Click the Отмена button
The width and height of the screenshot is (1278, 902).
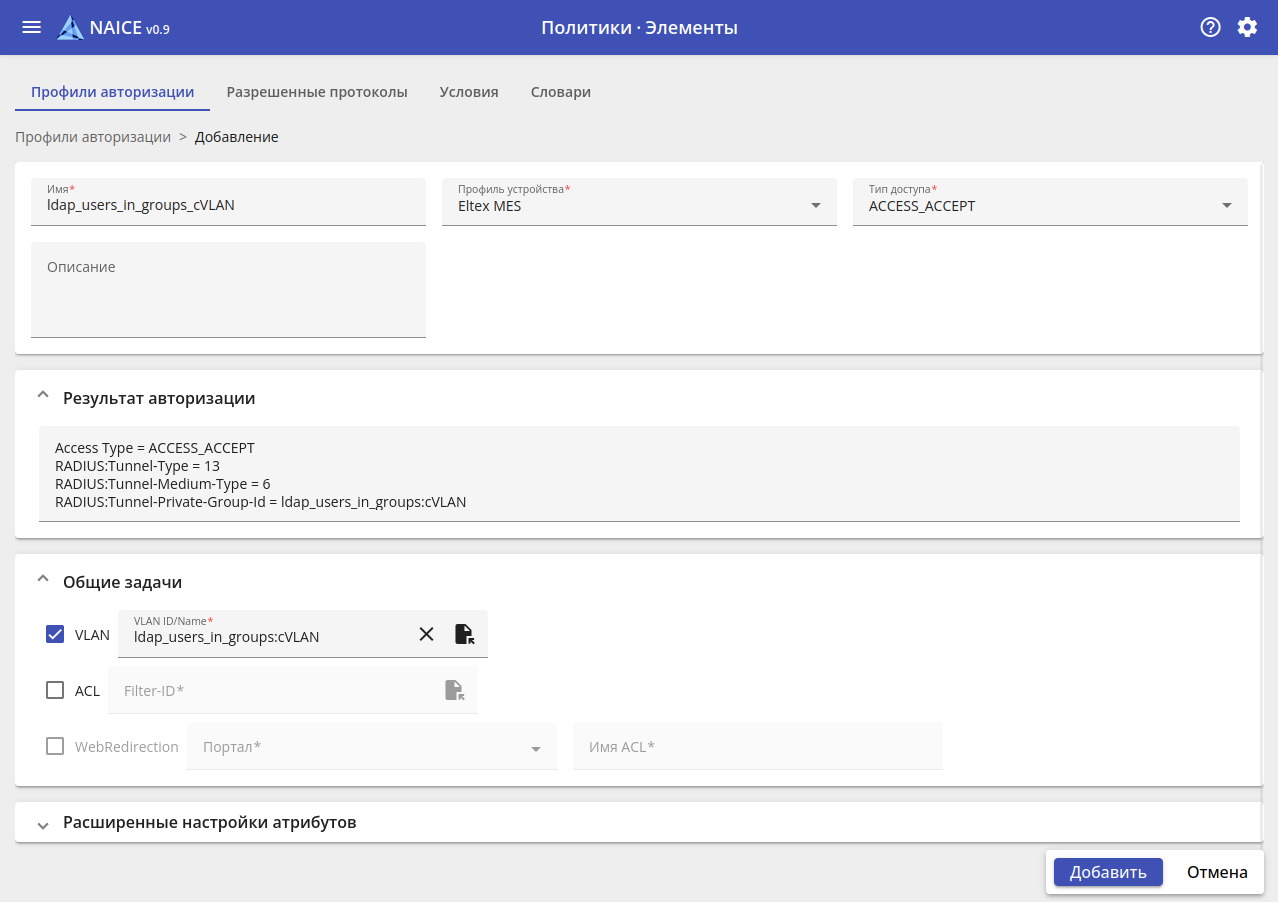tap(1217, 872)
